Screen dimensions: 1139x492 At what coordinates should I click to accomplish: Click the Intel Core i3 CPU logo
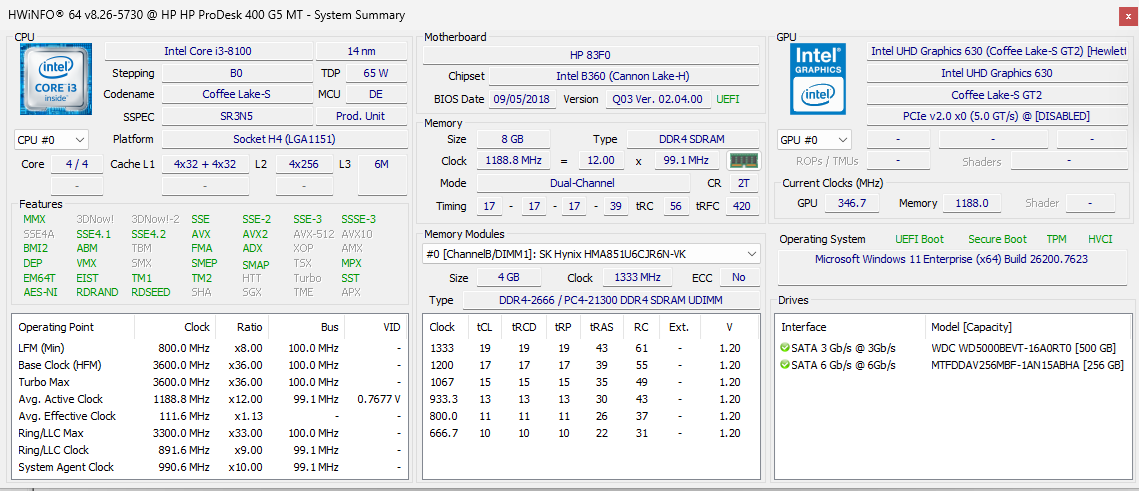pyautogui.click(x=56, y=79)
